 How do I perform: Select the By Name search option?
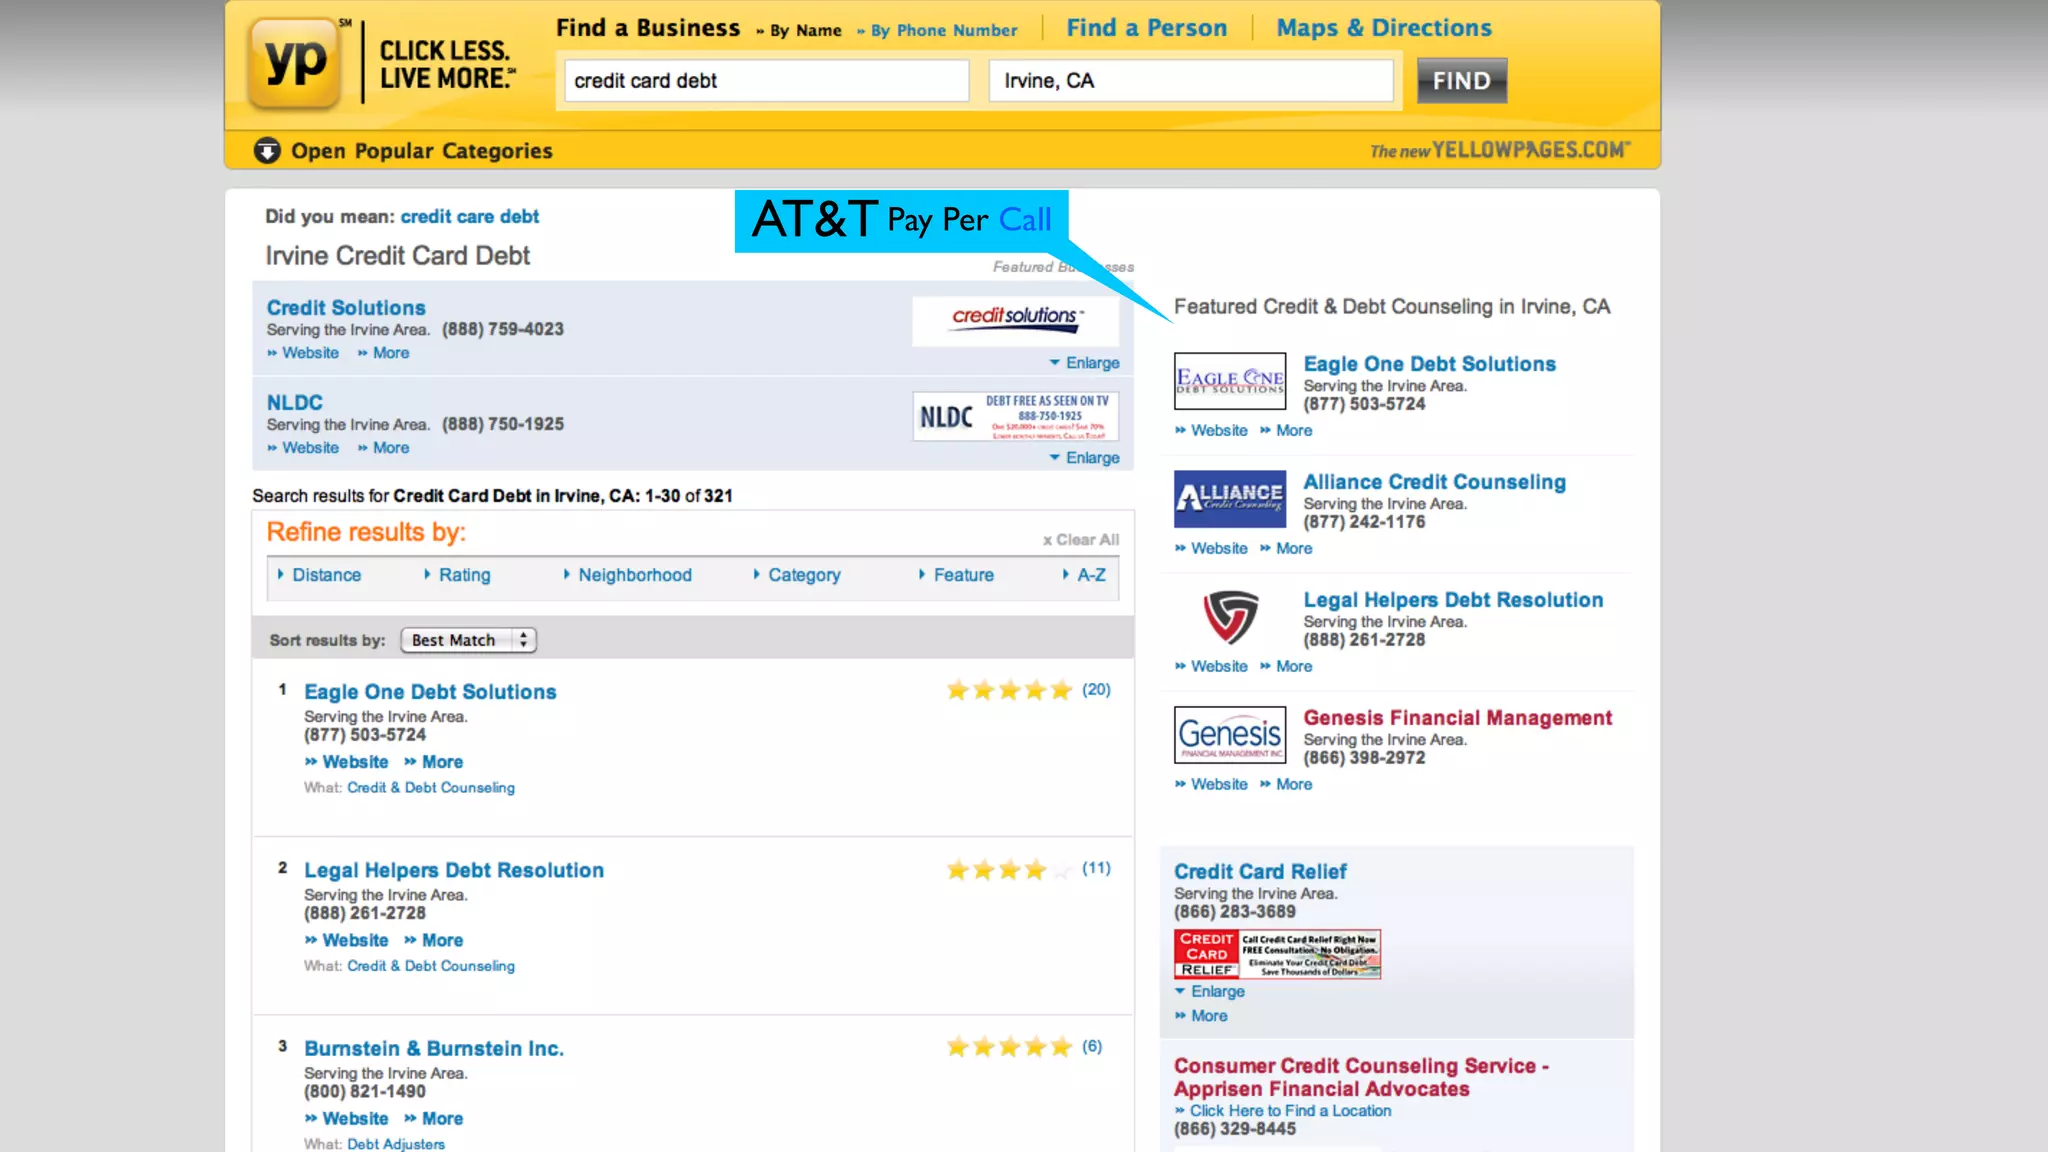click(805, 31)
